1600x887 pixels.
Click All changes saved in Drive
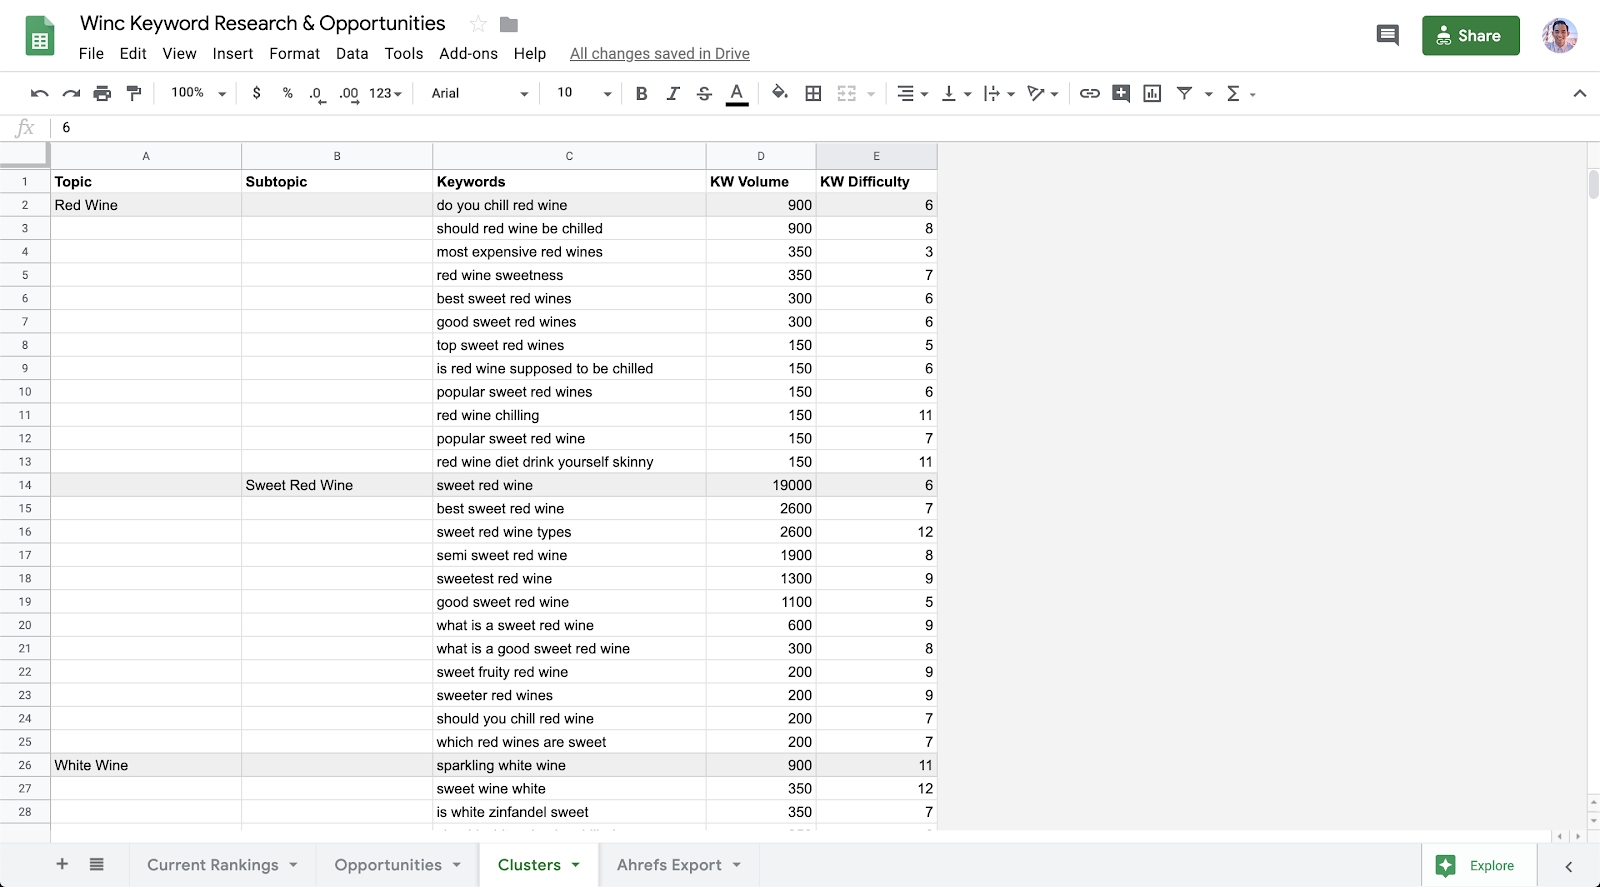click(x=660, y=54)
